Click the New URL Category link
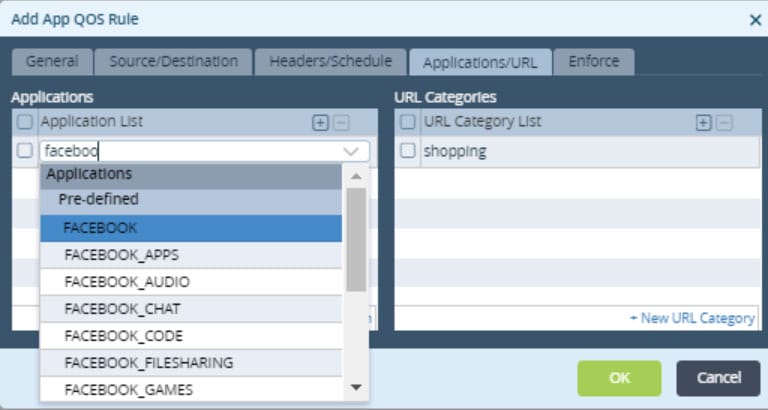The width and height of the screenshot is (768, 410). [x=692, y=318]
